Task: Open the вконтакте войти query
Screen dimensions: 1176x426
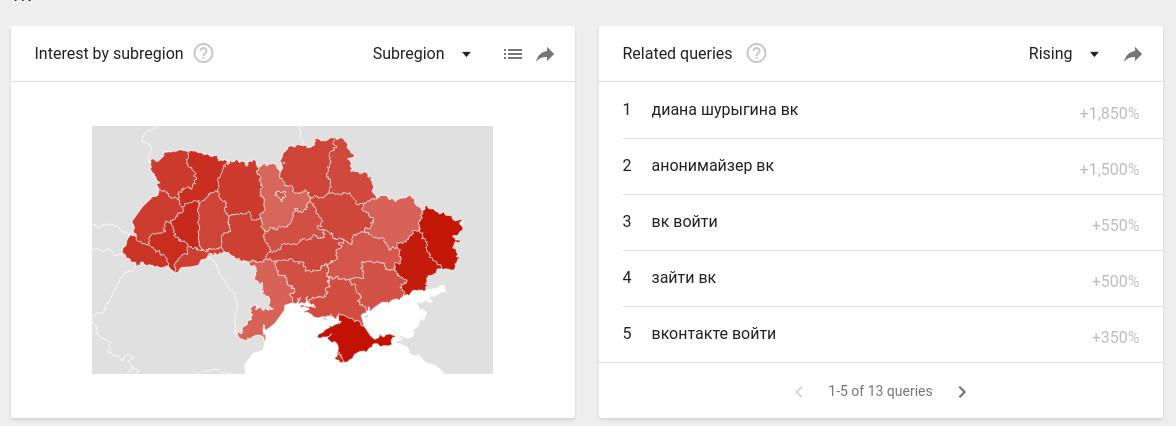Action: tap(713, 334)
